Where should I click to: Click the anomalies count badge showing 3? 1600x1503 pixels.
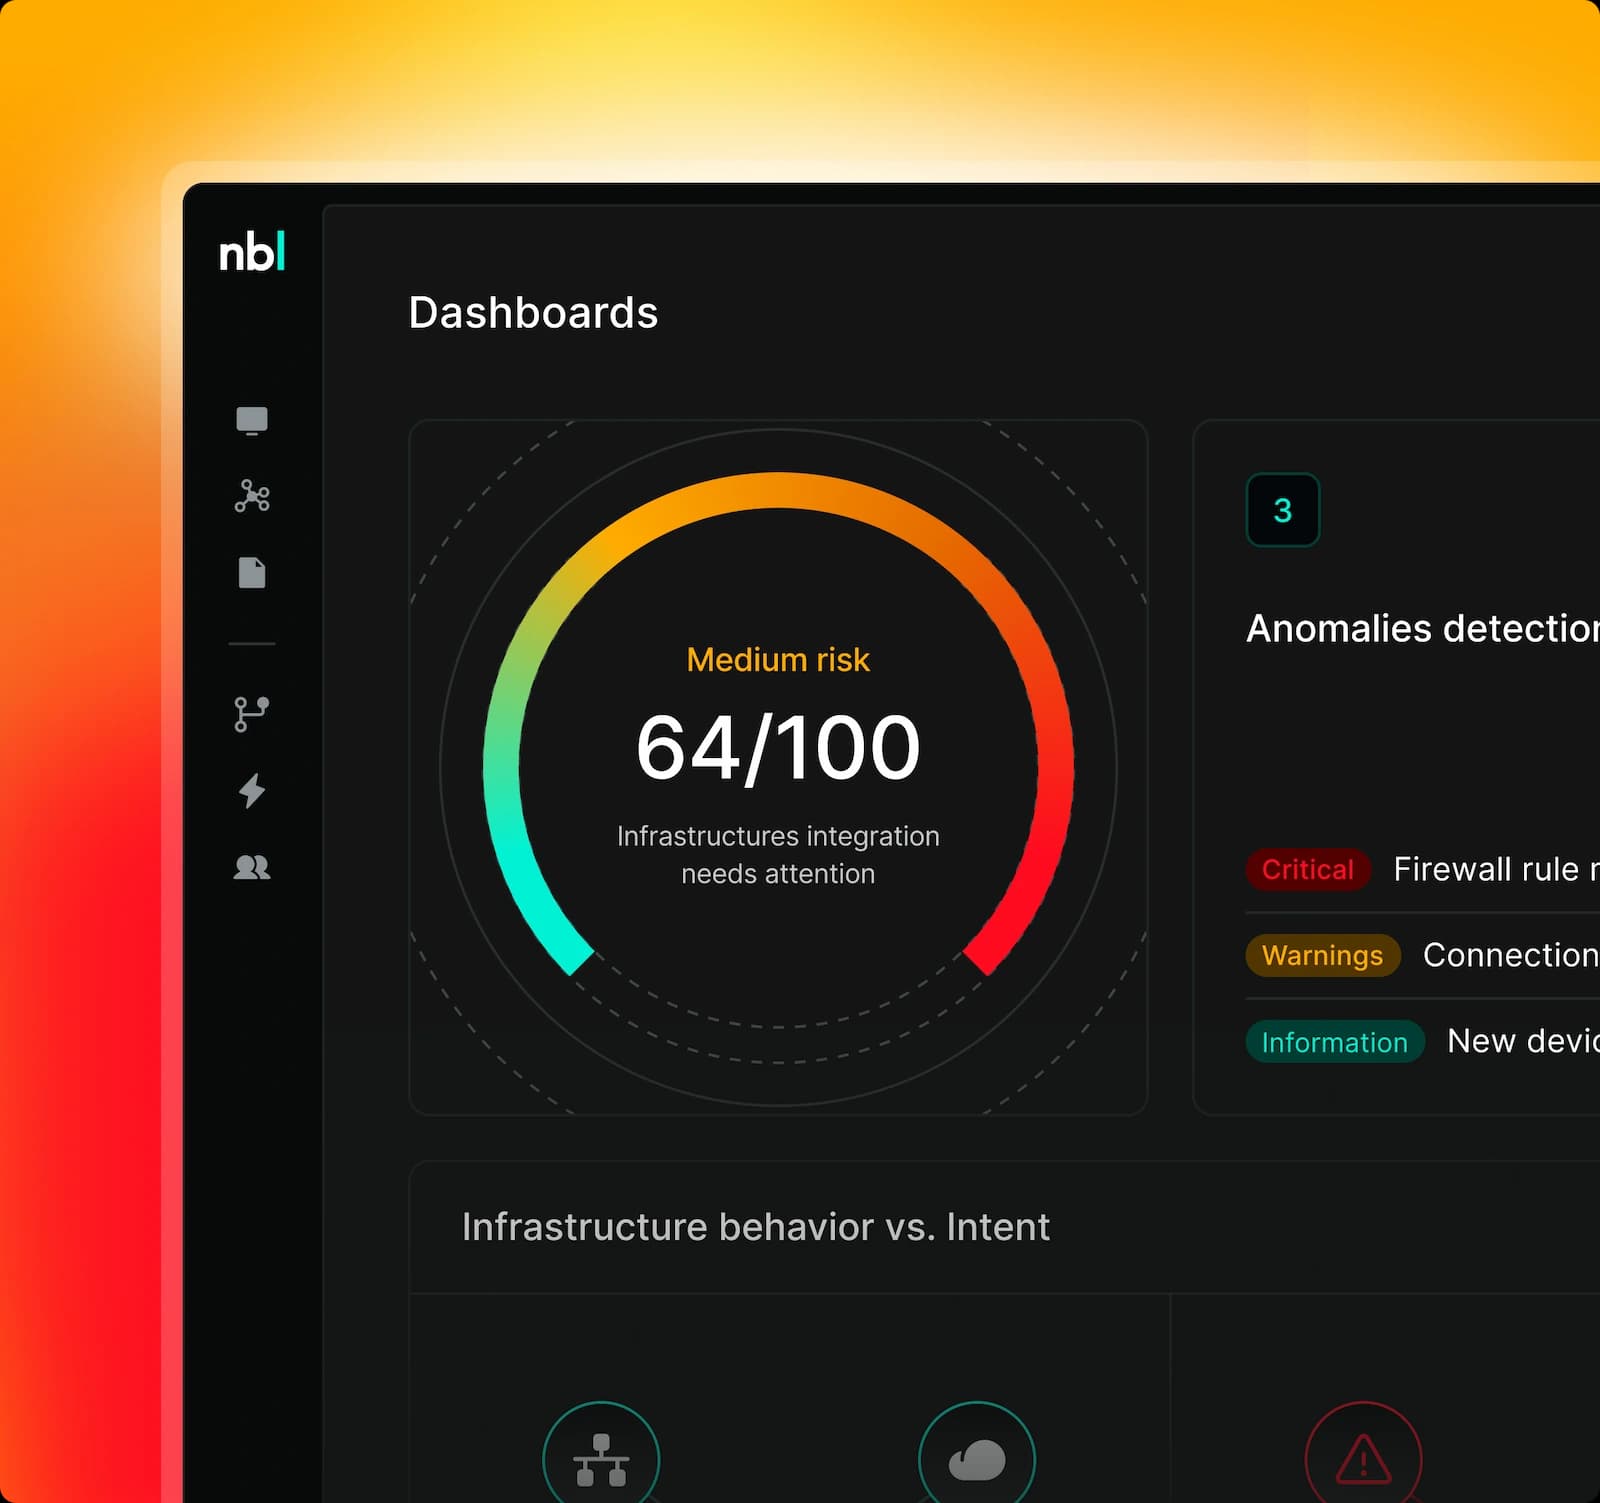pyautogui.click(x=1282, y=510)
